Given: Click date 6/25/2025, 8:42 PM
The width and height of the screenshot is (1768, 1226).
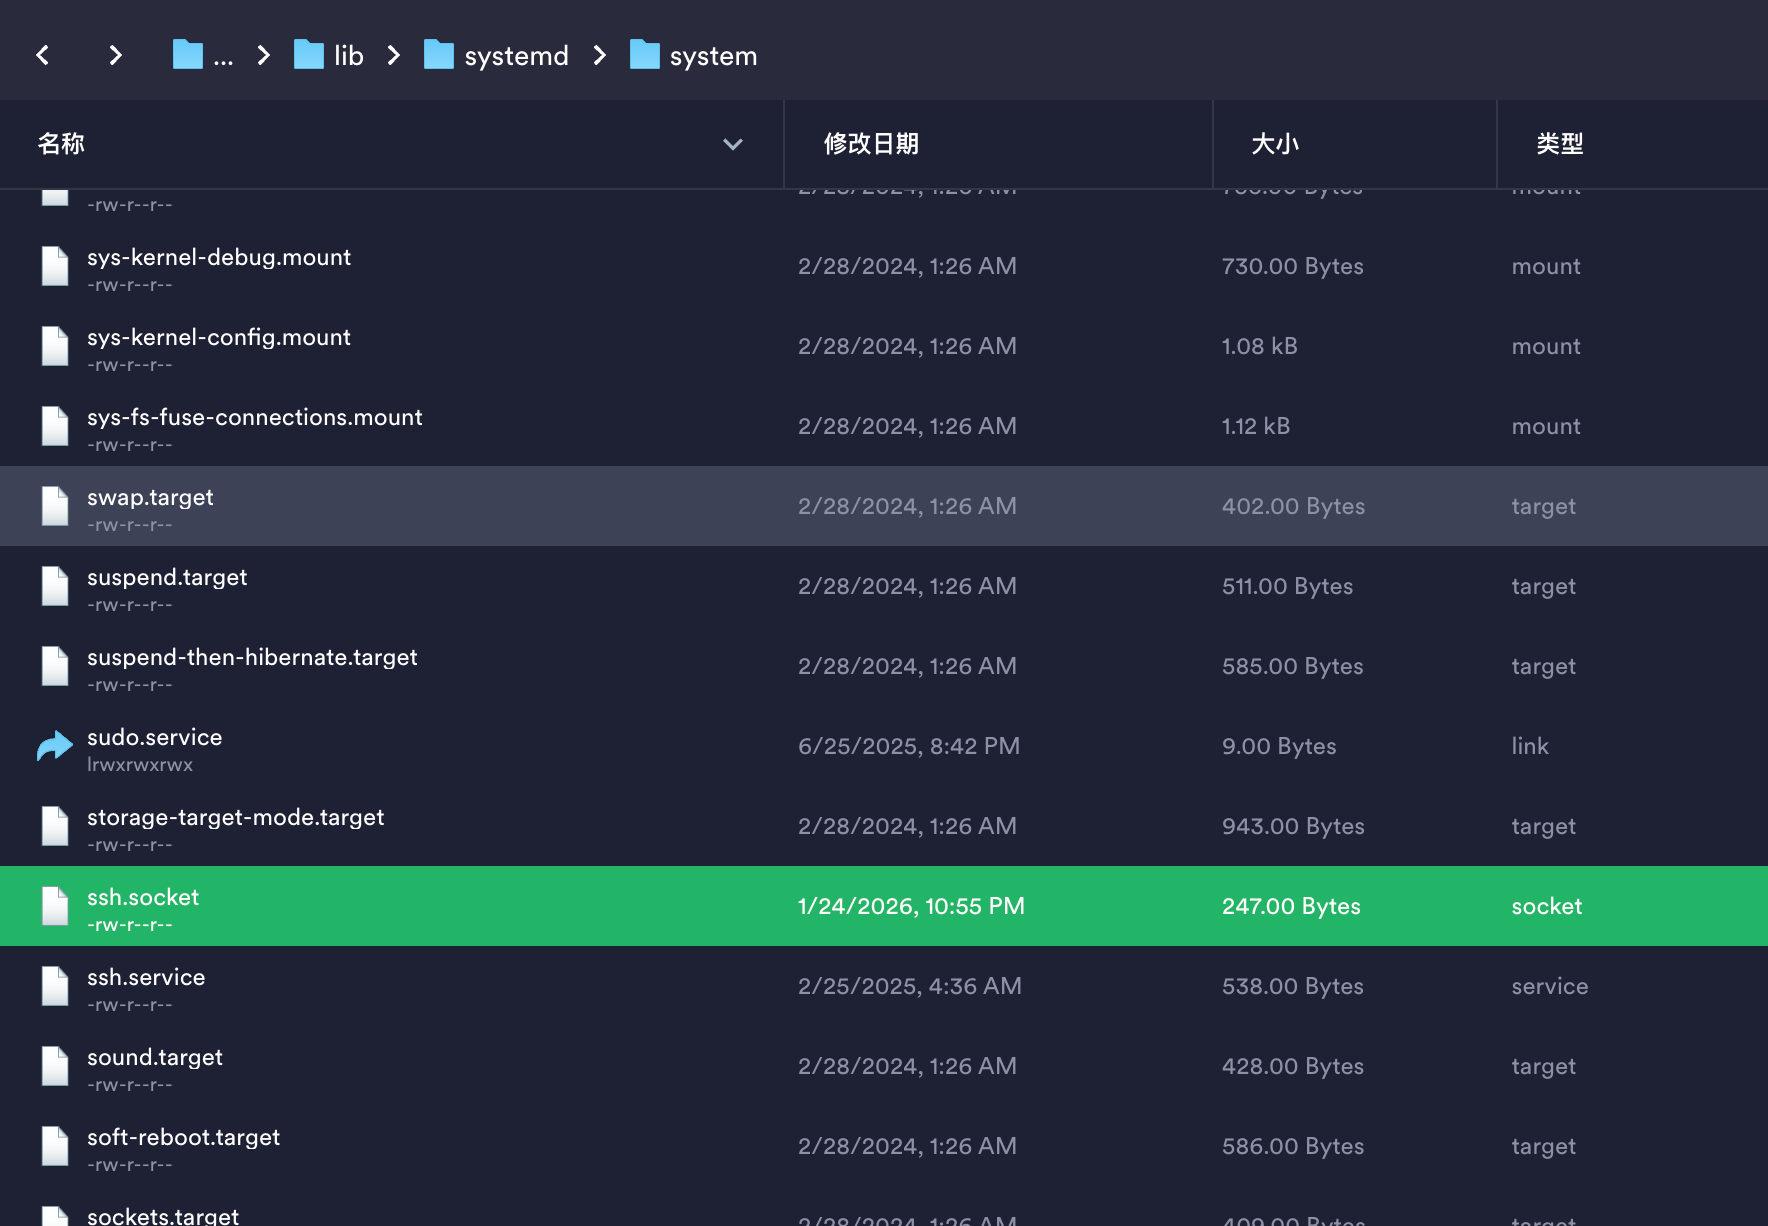Looking at the screenshot, I should [x=909, y=746].
